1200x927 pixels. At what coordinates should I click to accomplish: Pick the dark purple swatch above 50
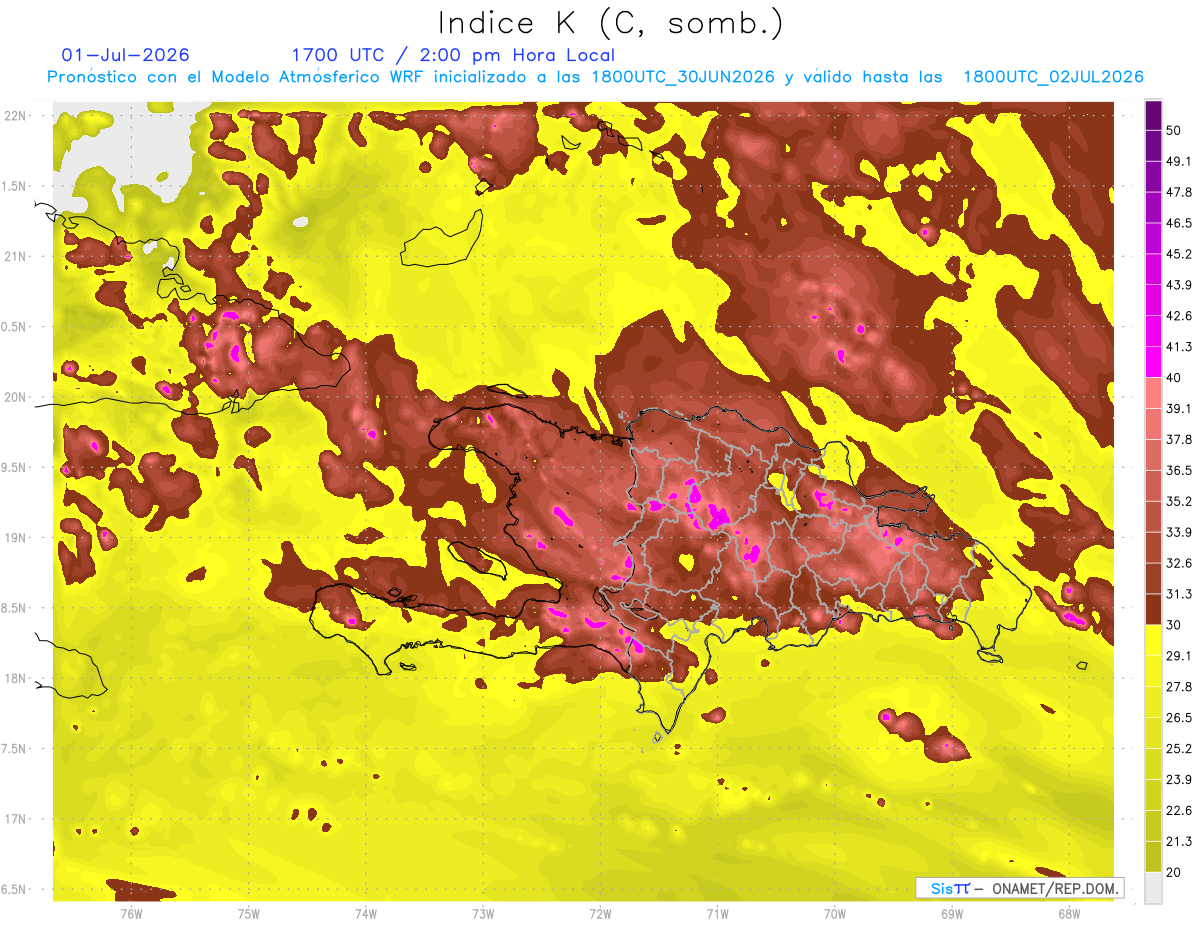pos(1153,115)
